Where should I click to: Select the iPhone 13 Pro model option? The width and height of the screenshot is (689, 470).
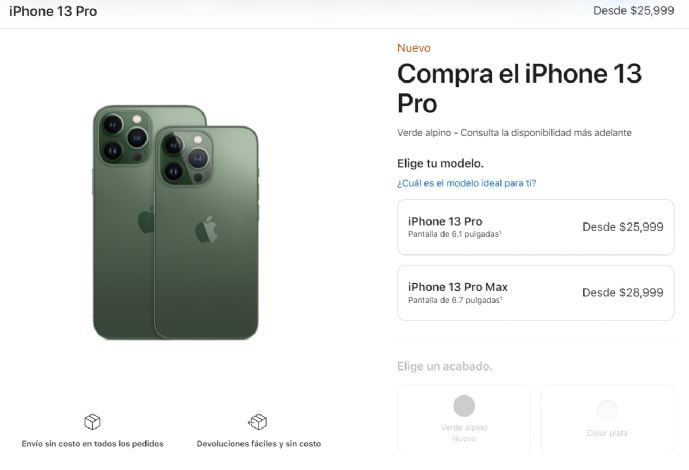(536, 227)
